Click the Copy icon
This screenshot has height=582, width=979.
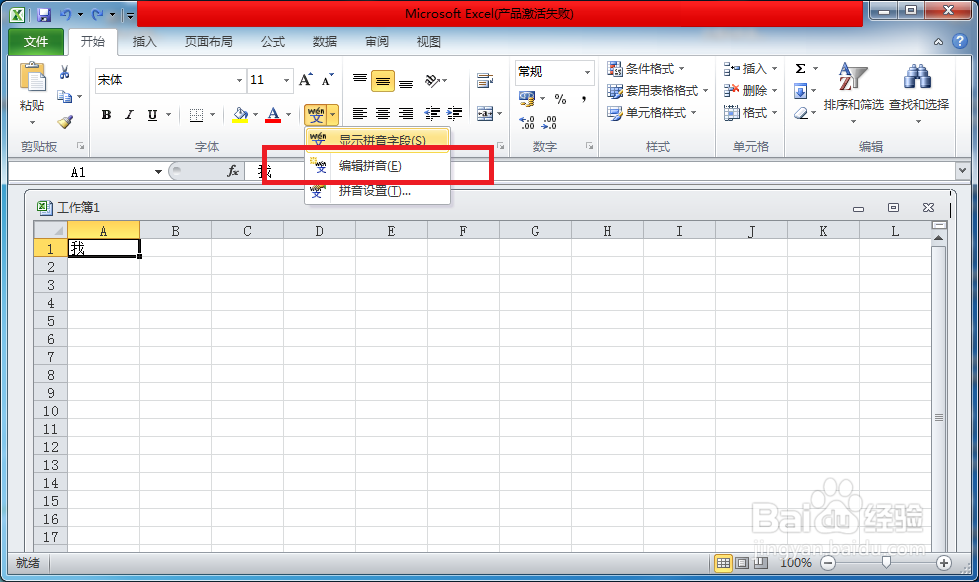coord(65,96)
